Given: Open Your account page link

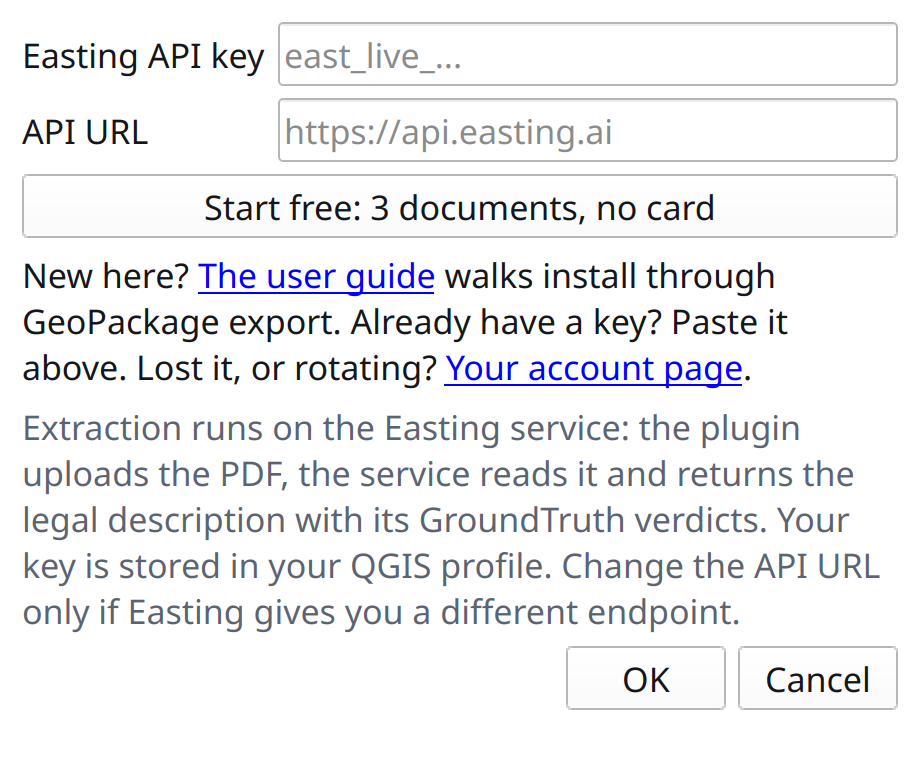Looking at the screenshot, I should coord(593,368).
